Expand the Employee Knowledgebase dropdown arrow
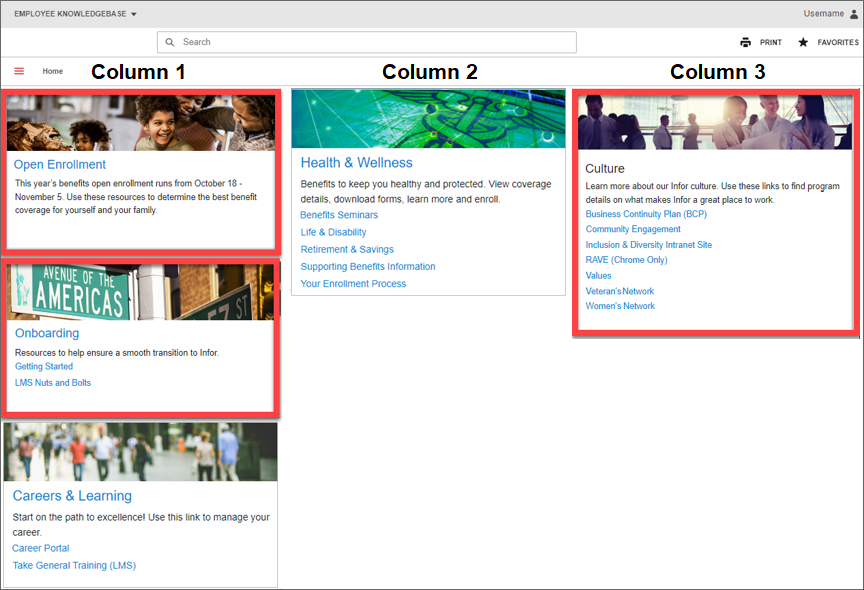 (x=133, y=14)
